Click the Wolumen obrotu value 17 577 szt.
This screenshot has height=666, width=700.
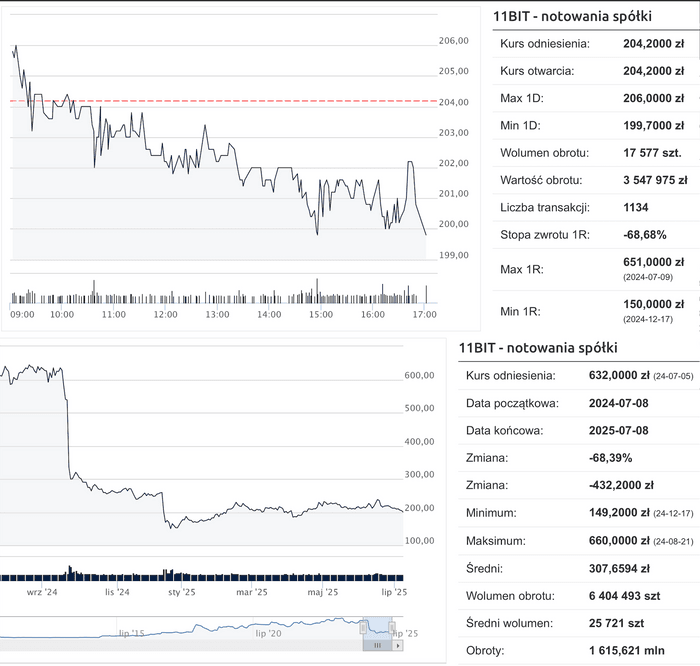coord(652,153)
